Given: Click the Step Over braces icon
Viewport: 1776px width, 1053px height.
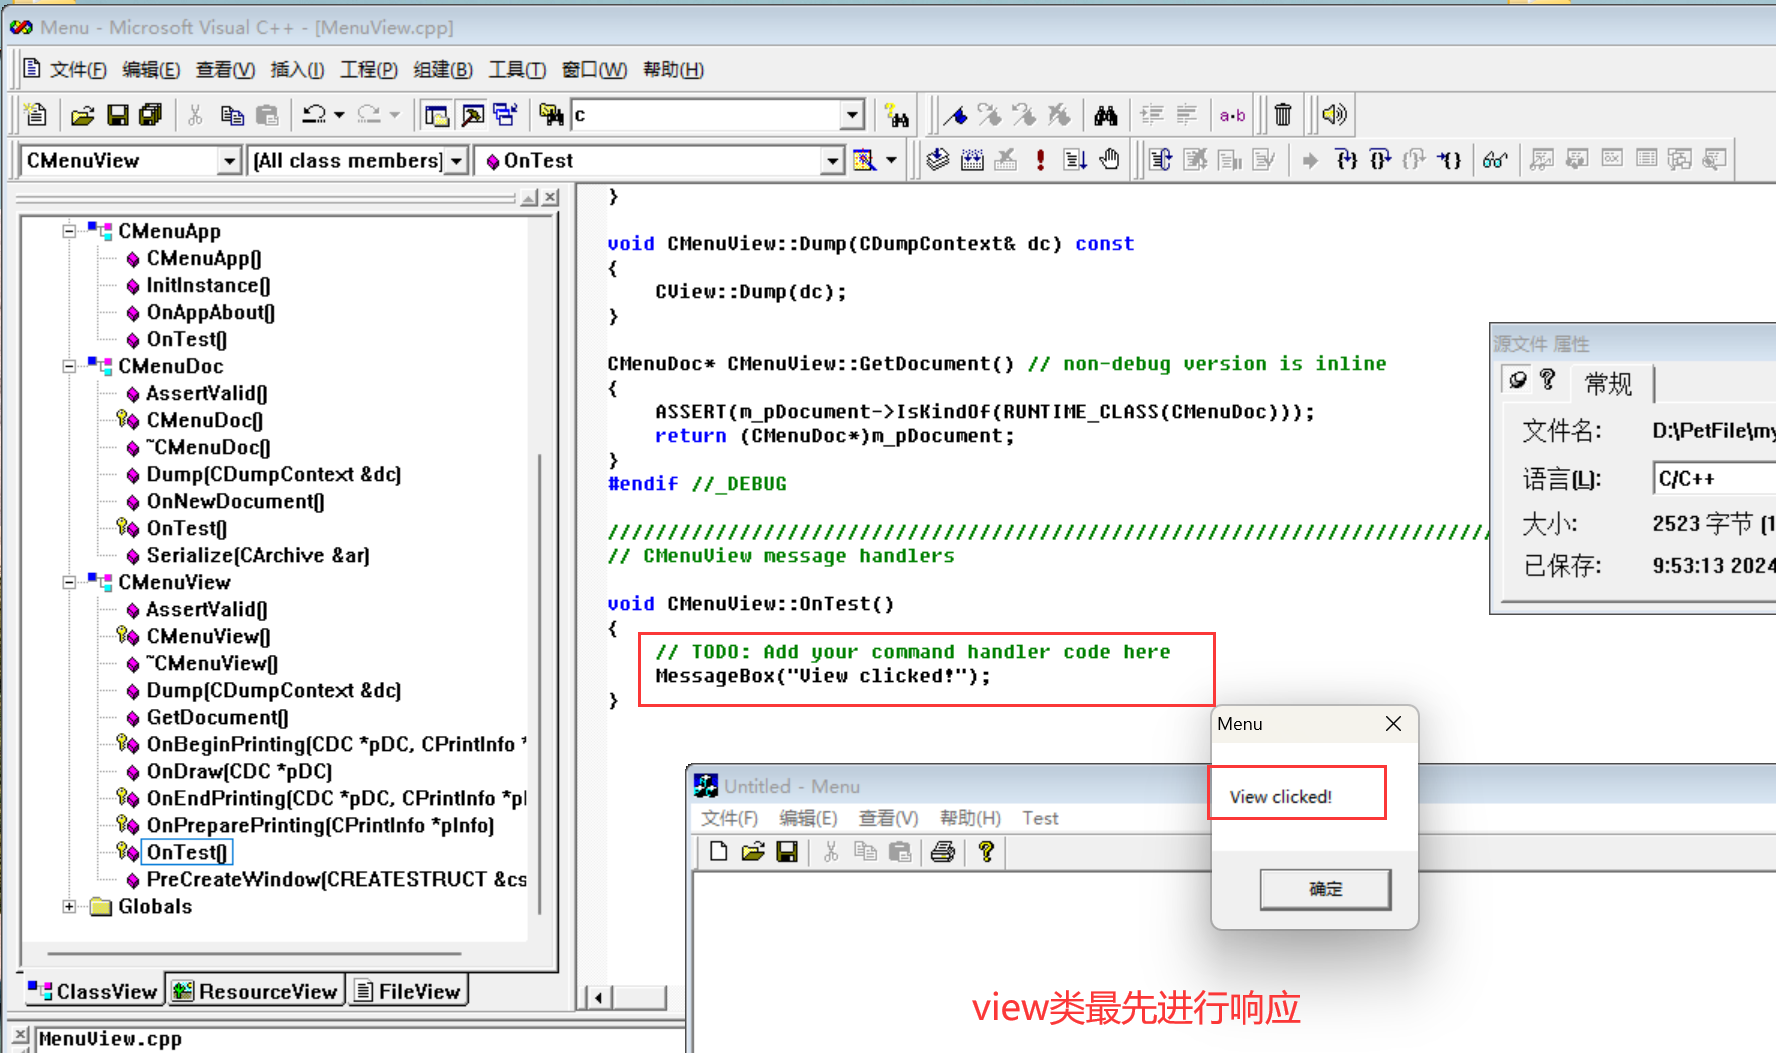Looking at the screenshot, I should (1380, 159).
